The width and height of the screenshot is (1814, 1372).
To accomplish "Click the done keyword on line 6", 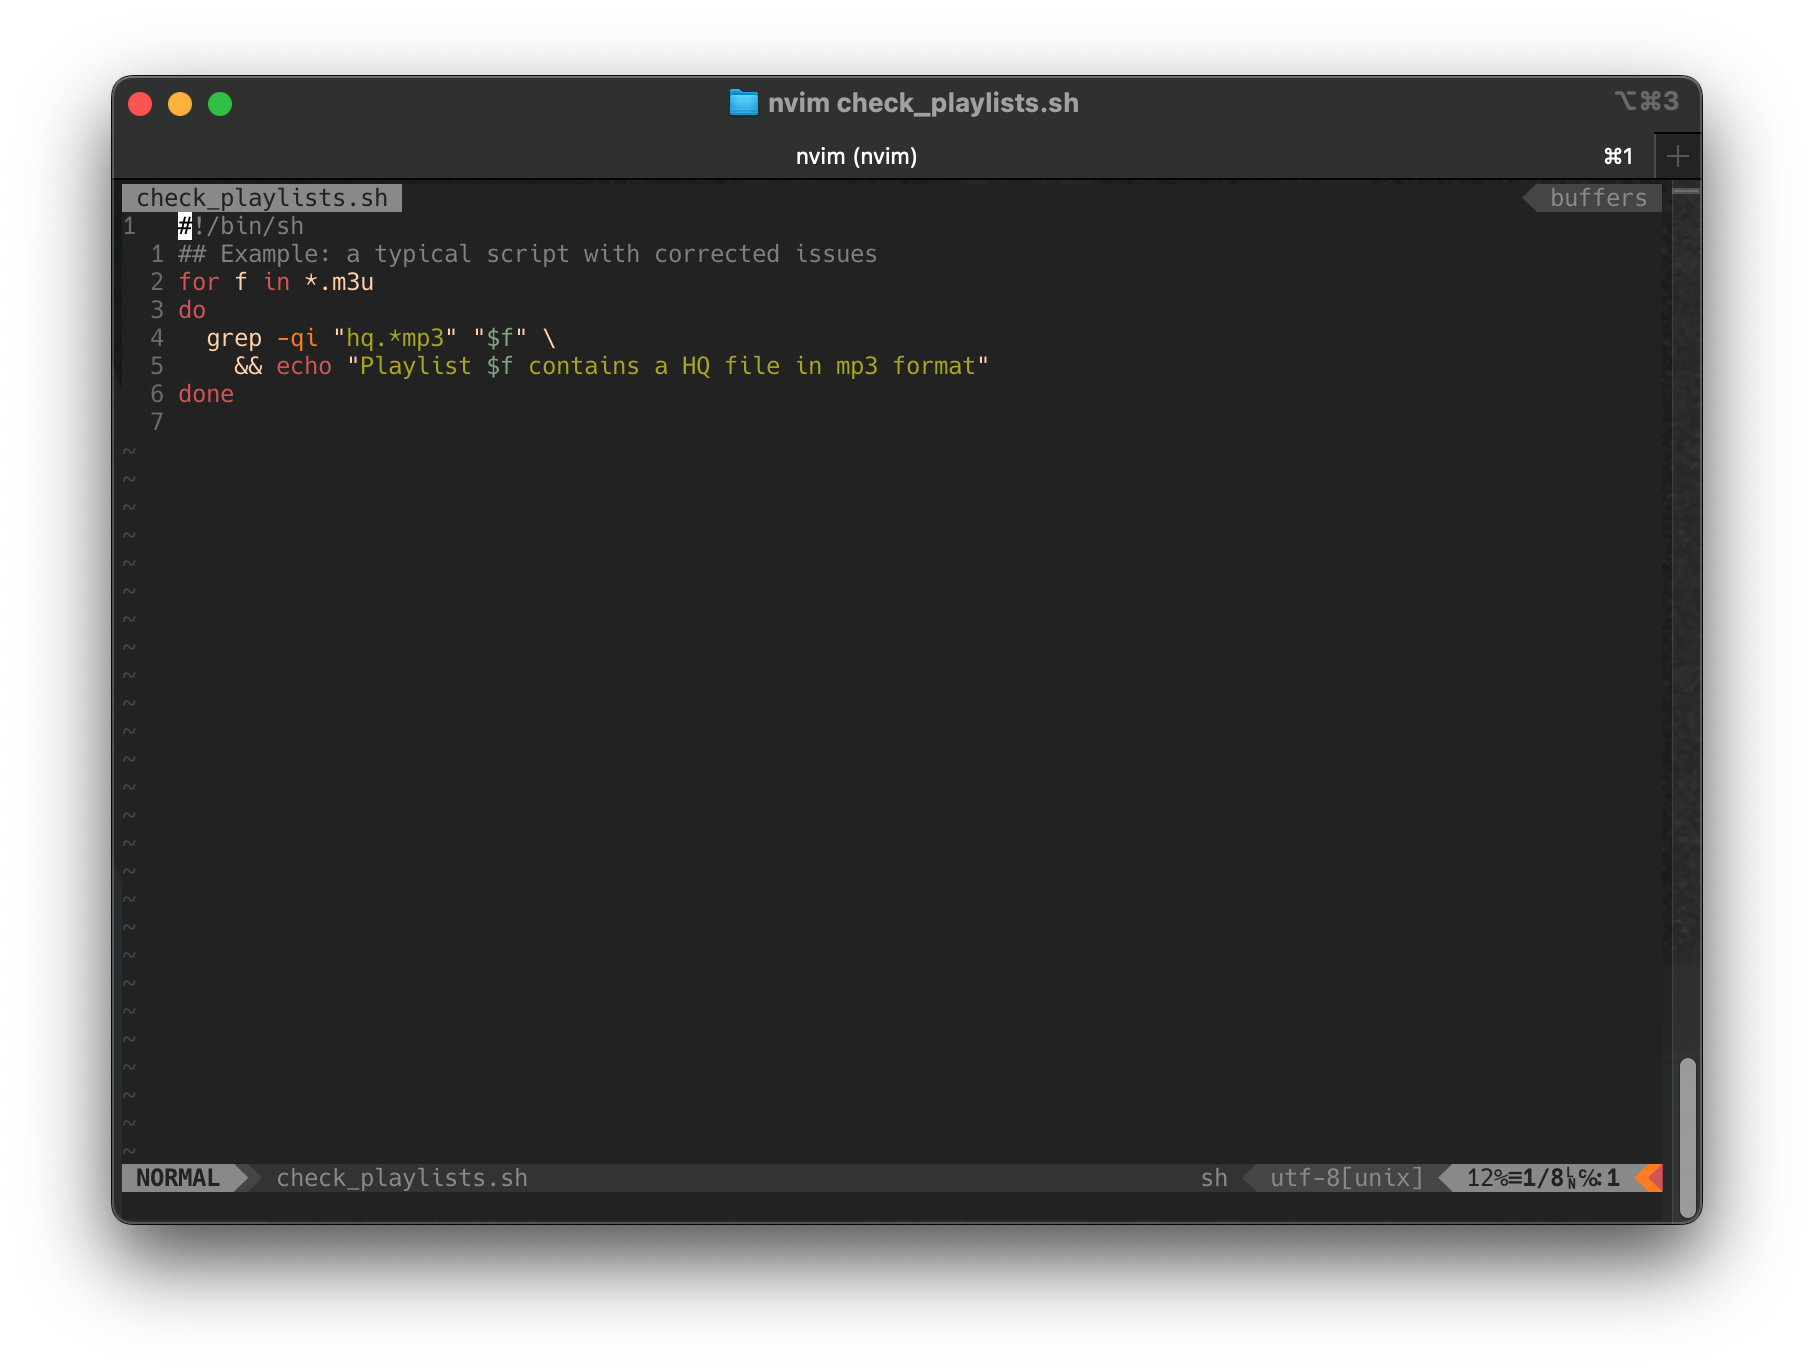I will (205, 394).
